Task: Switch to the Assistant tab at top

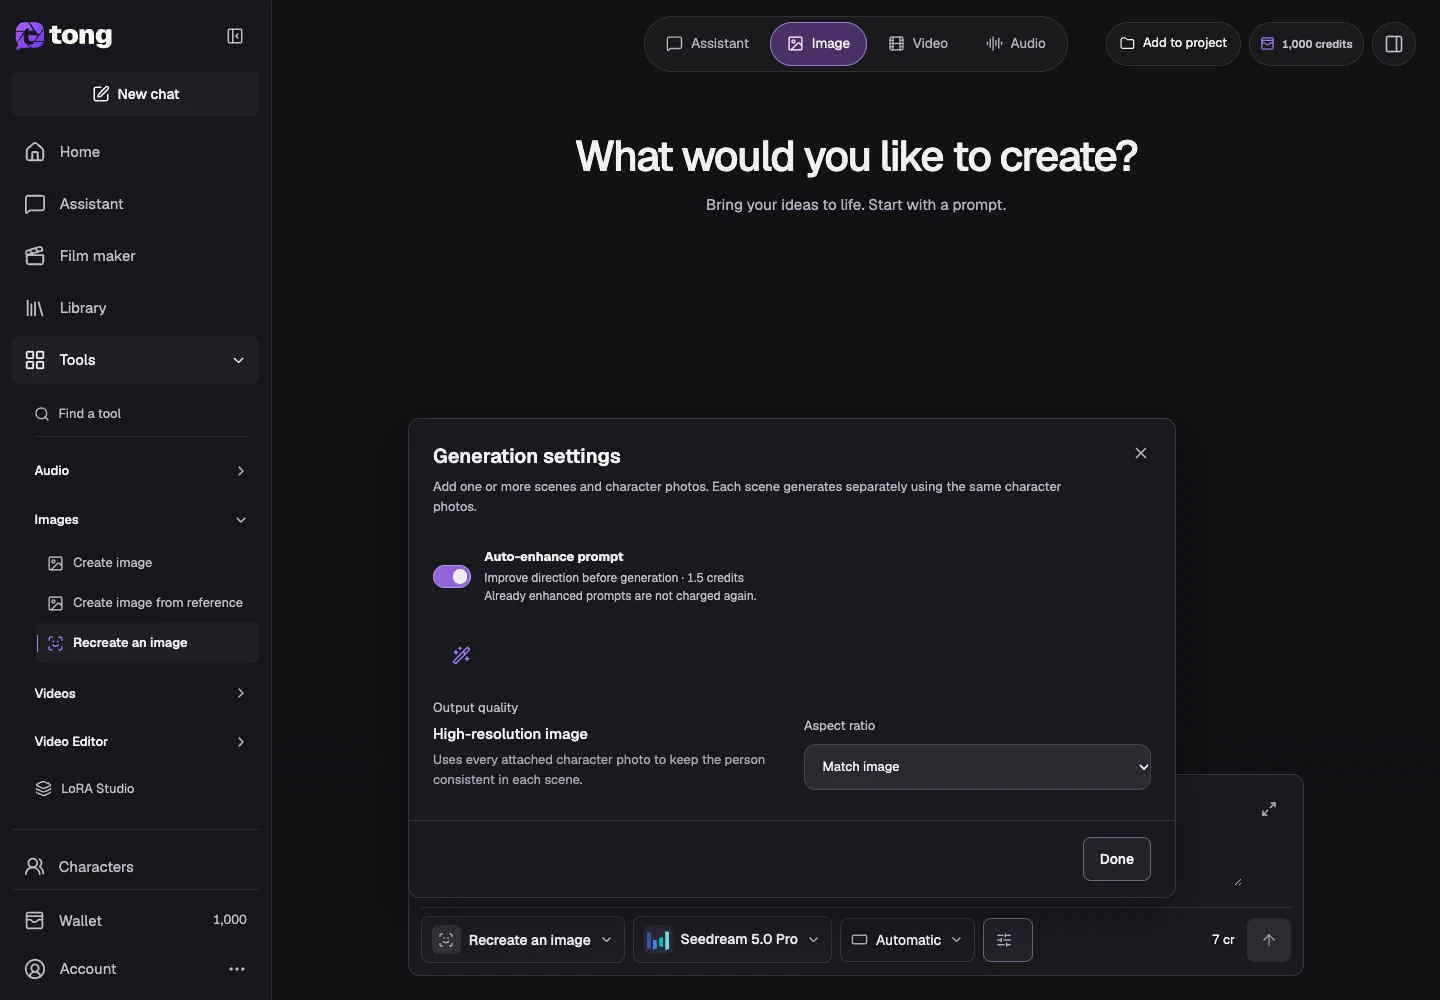Action: coord(708,44)
